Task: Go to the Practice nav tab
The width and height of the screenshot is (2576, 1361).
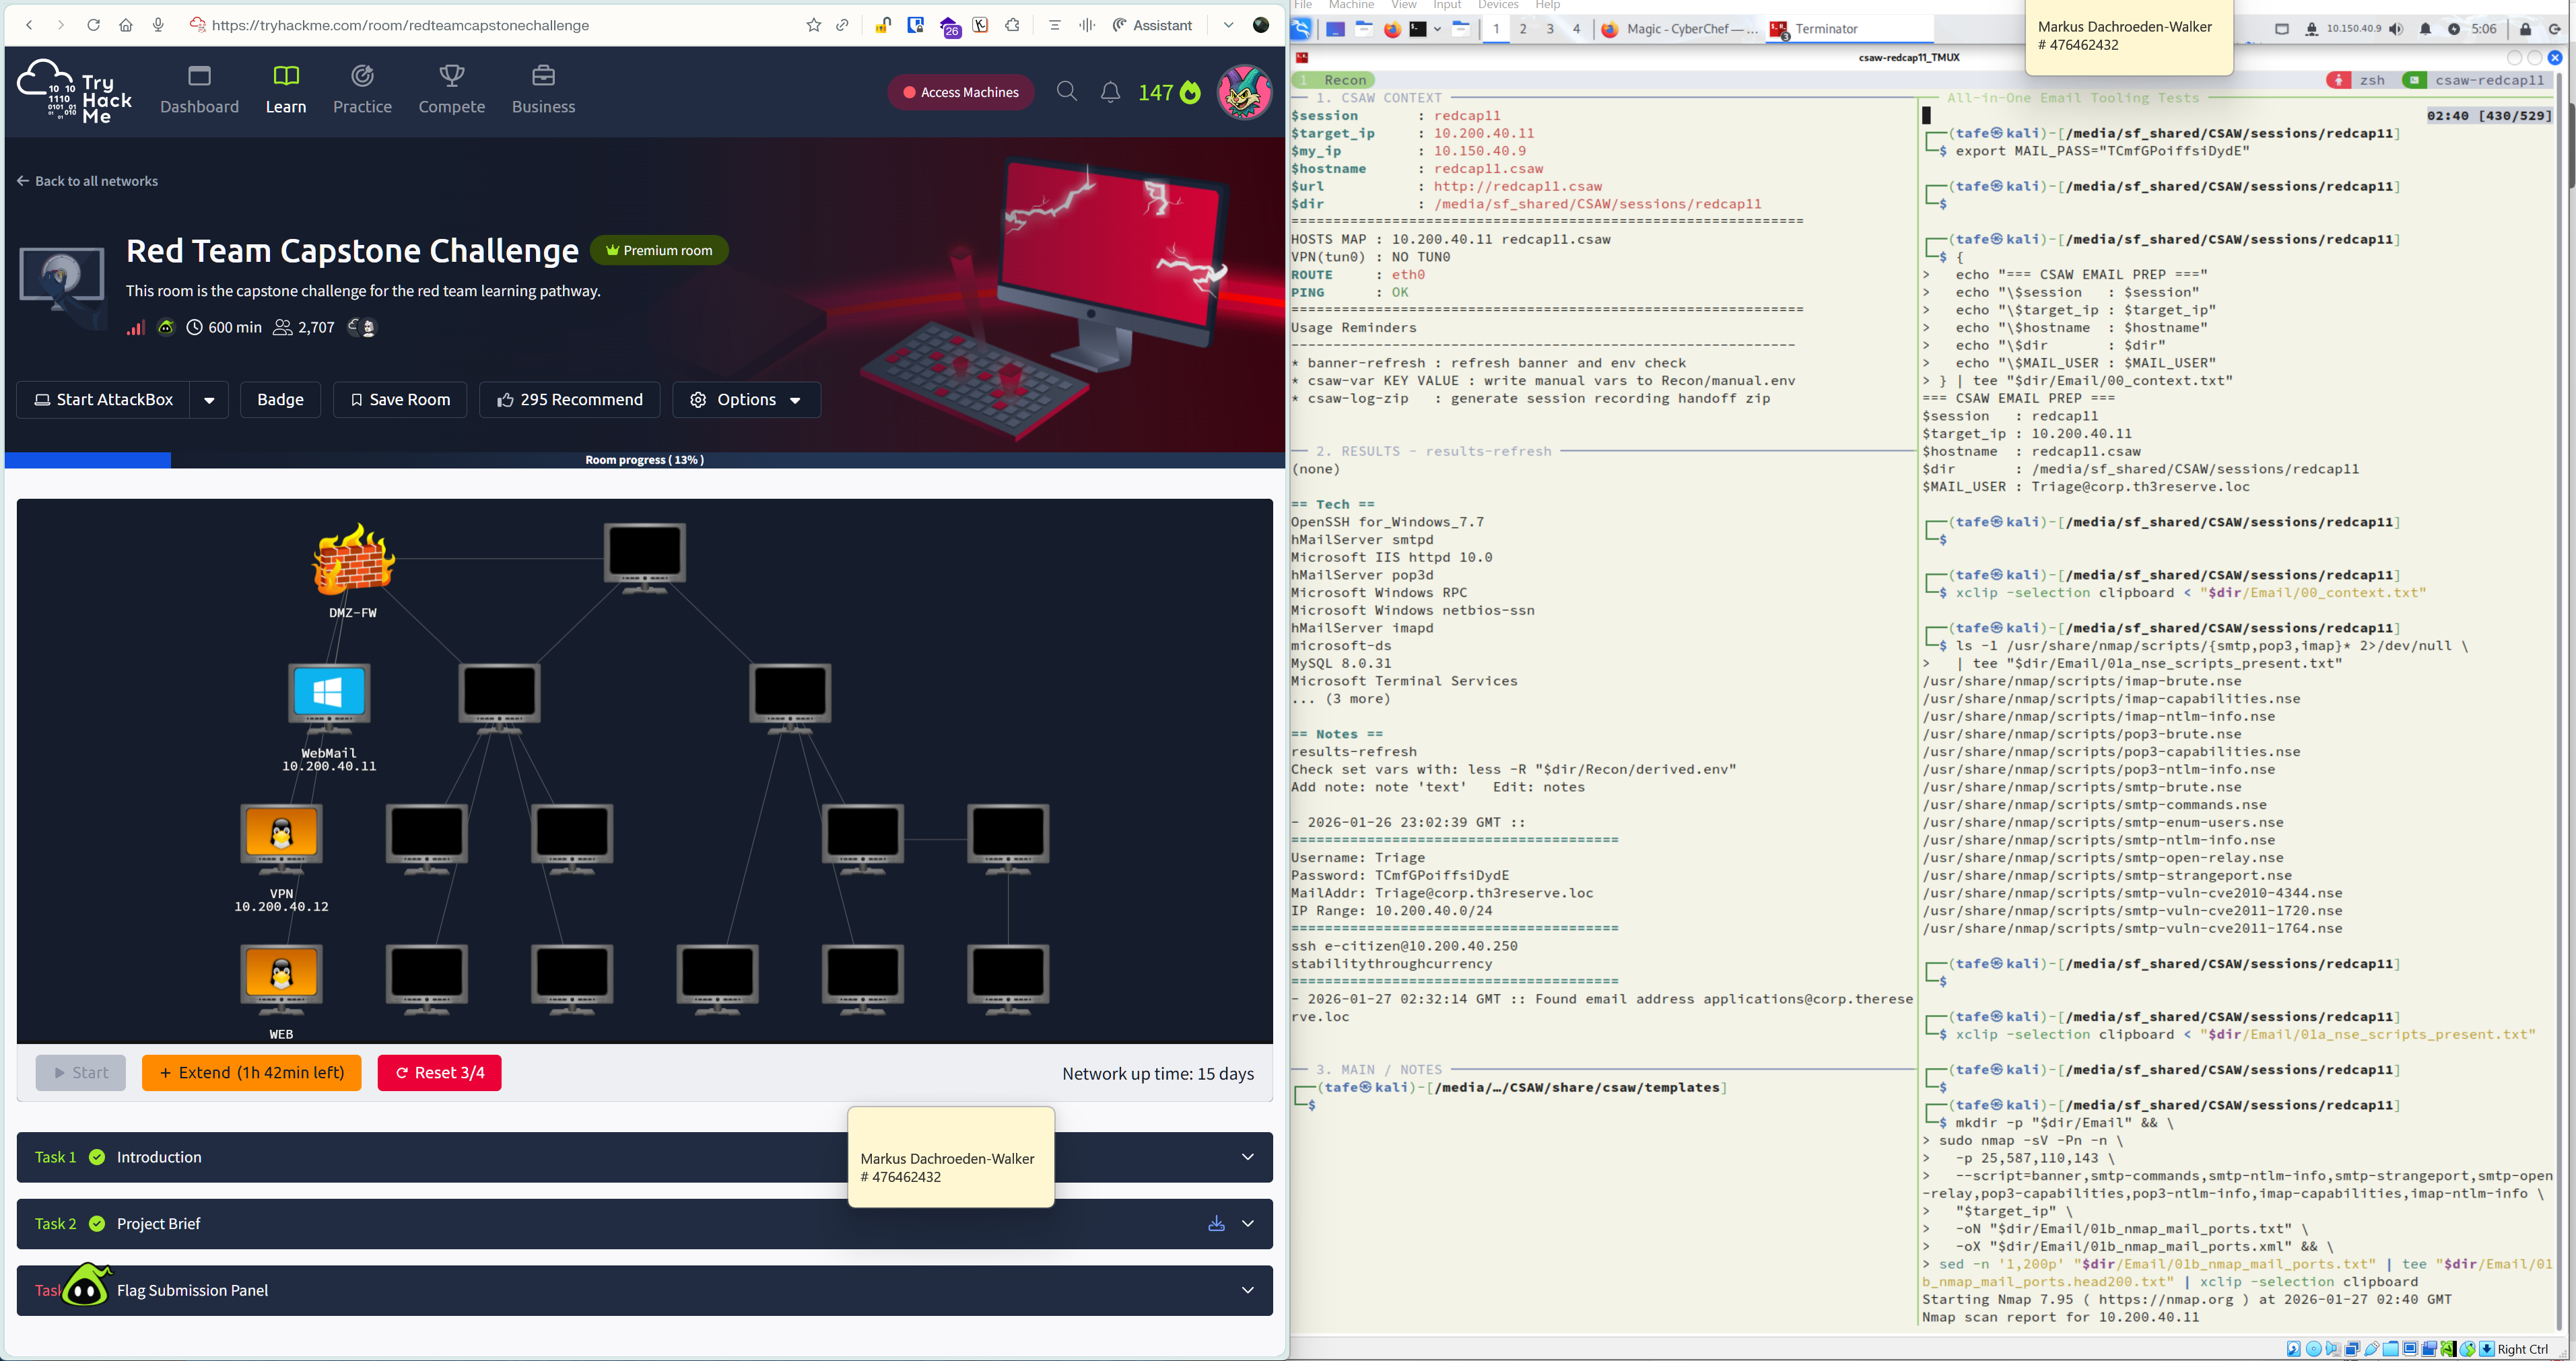Action: point(362,90)
